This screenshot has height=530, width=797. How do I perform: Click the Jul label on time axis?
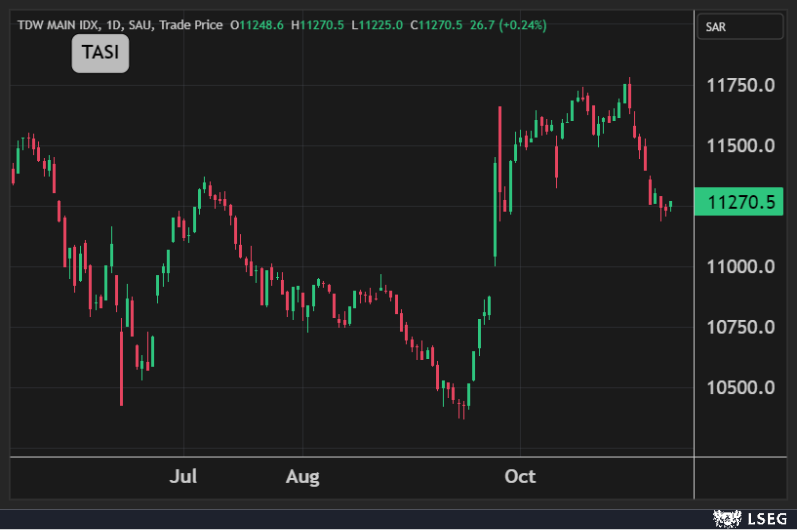183,476
